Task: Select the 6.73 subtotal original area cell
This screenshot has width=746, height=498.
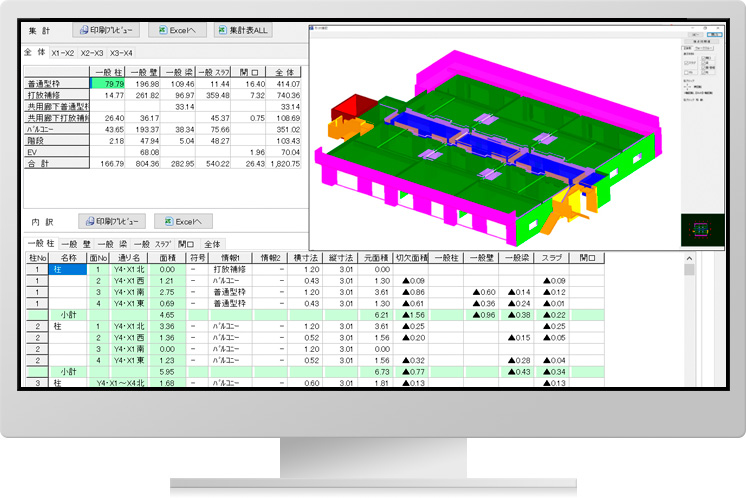Action: tap(375, 372)
